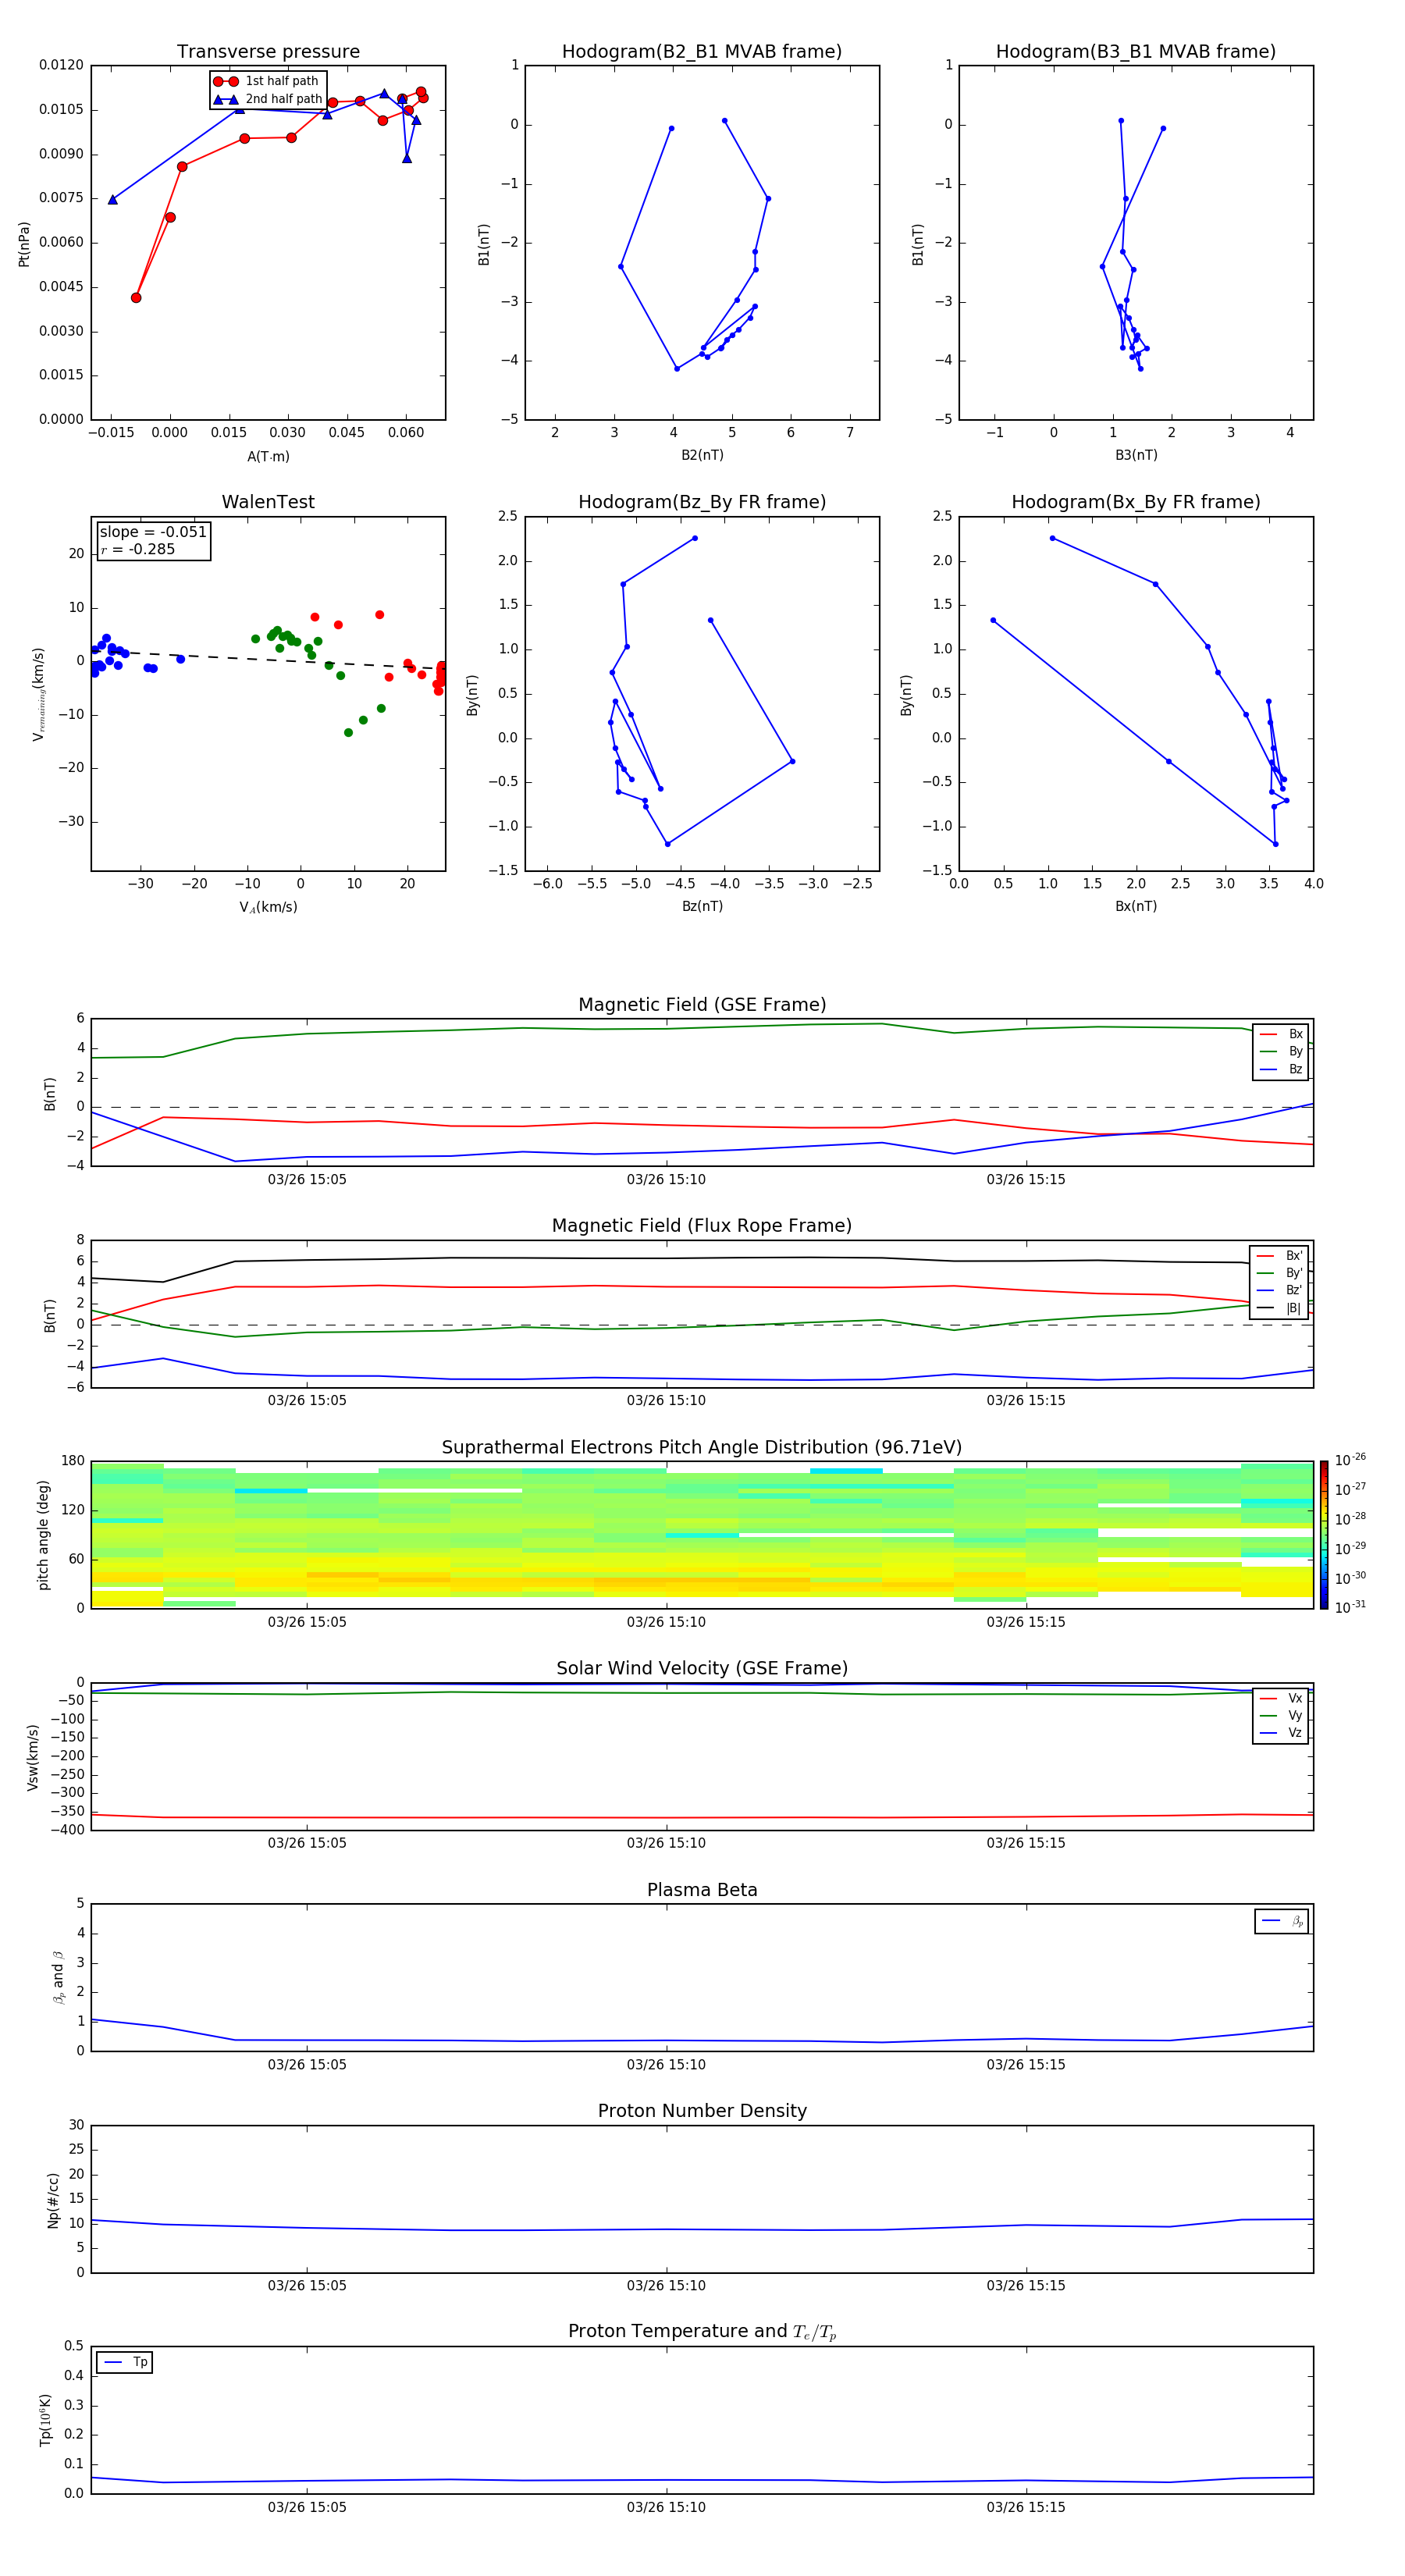This screenshot has height=2576, width=1405.
Task: Click the 'Magnetic Field (GSE Frame)' title
Action: coord(702,1005)
